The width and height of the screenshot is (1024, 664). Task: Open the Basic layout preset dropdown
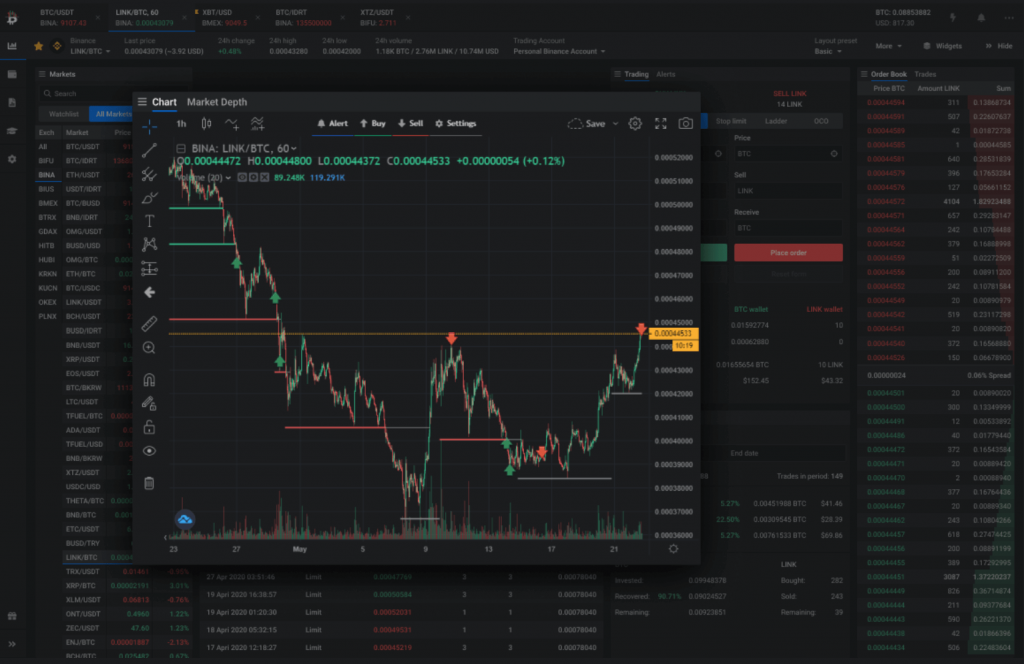pos(827,52)
